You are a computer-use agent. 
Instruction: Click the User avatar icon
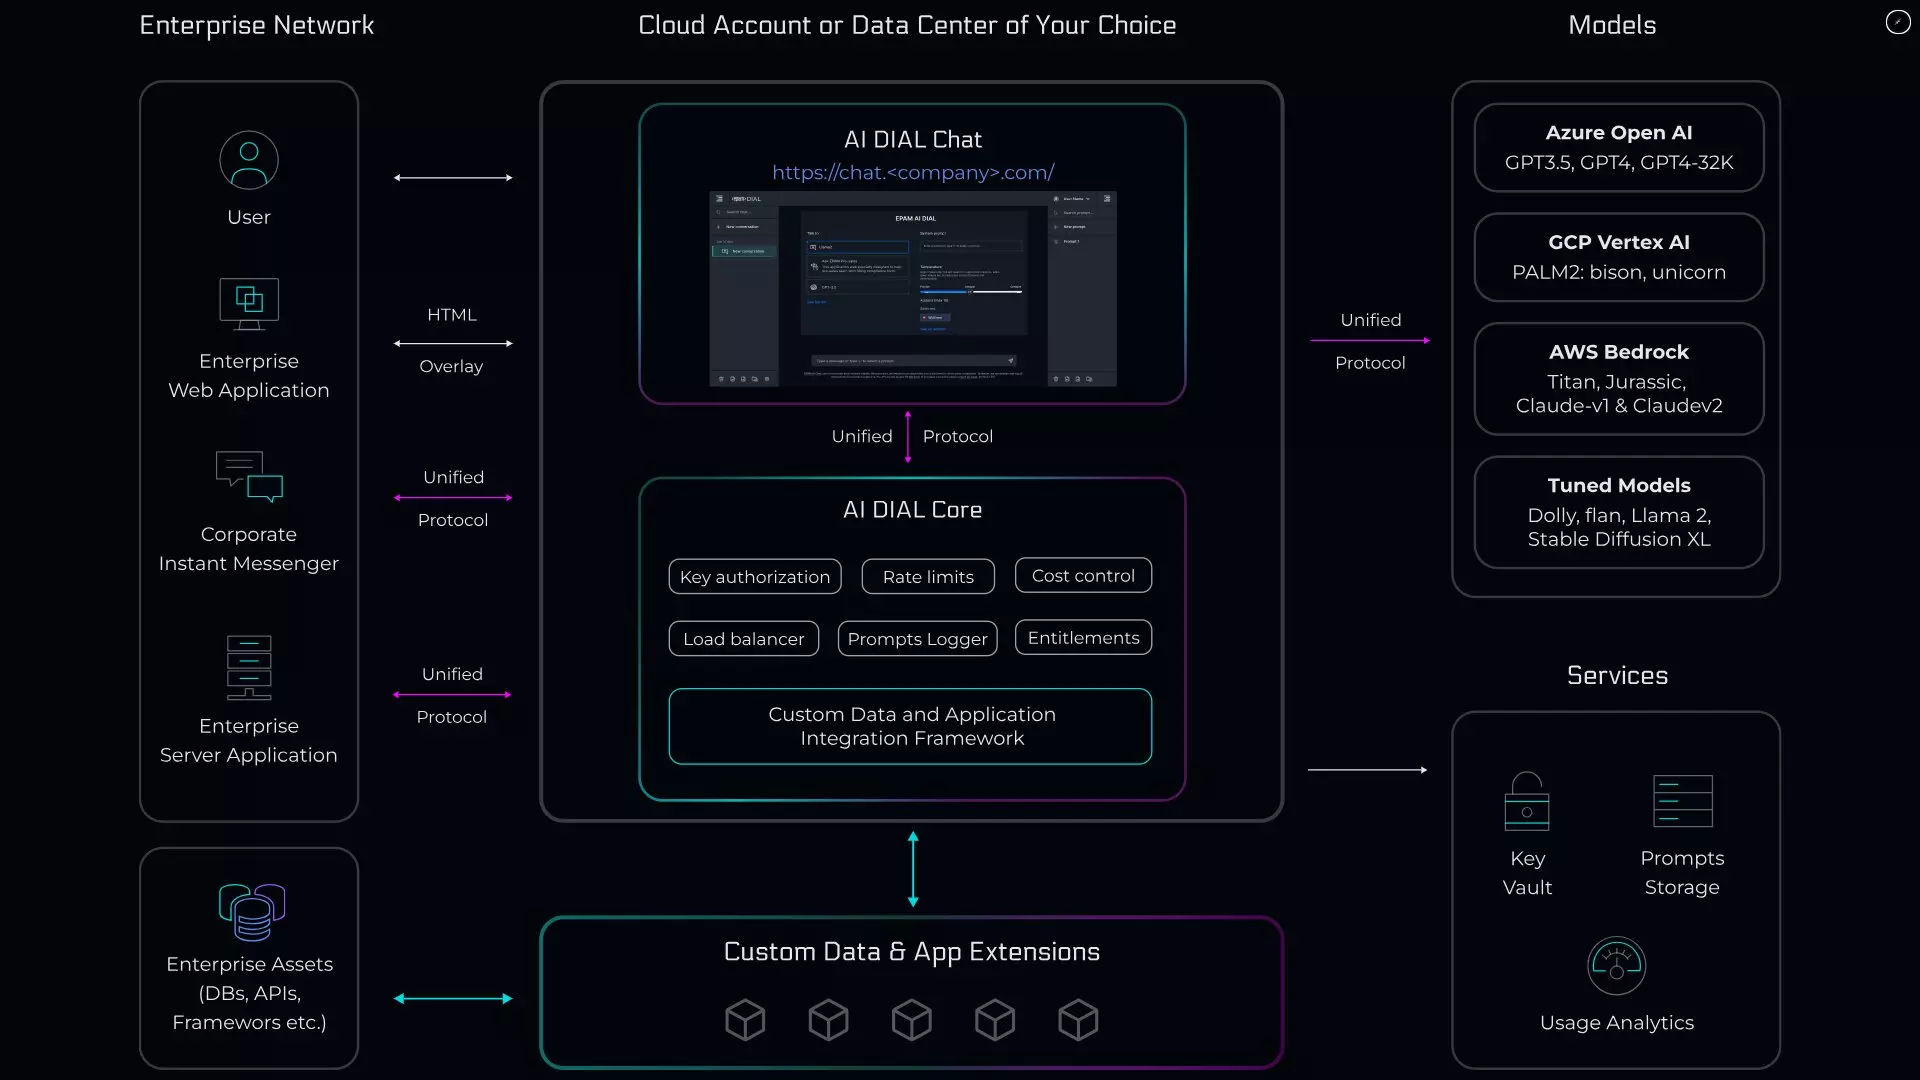click(x=249, y=160)
